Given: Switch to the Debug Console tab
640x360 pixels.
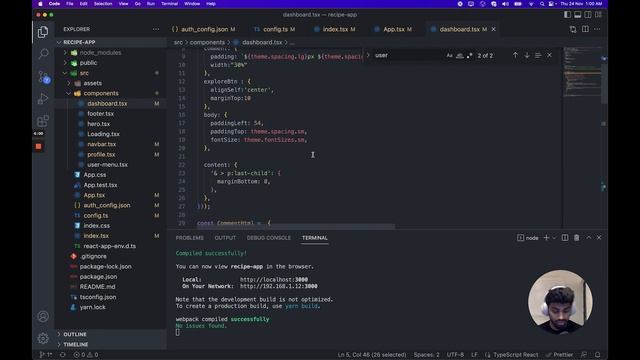Looking at the screenshot, I should (269, 238).
